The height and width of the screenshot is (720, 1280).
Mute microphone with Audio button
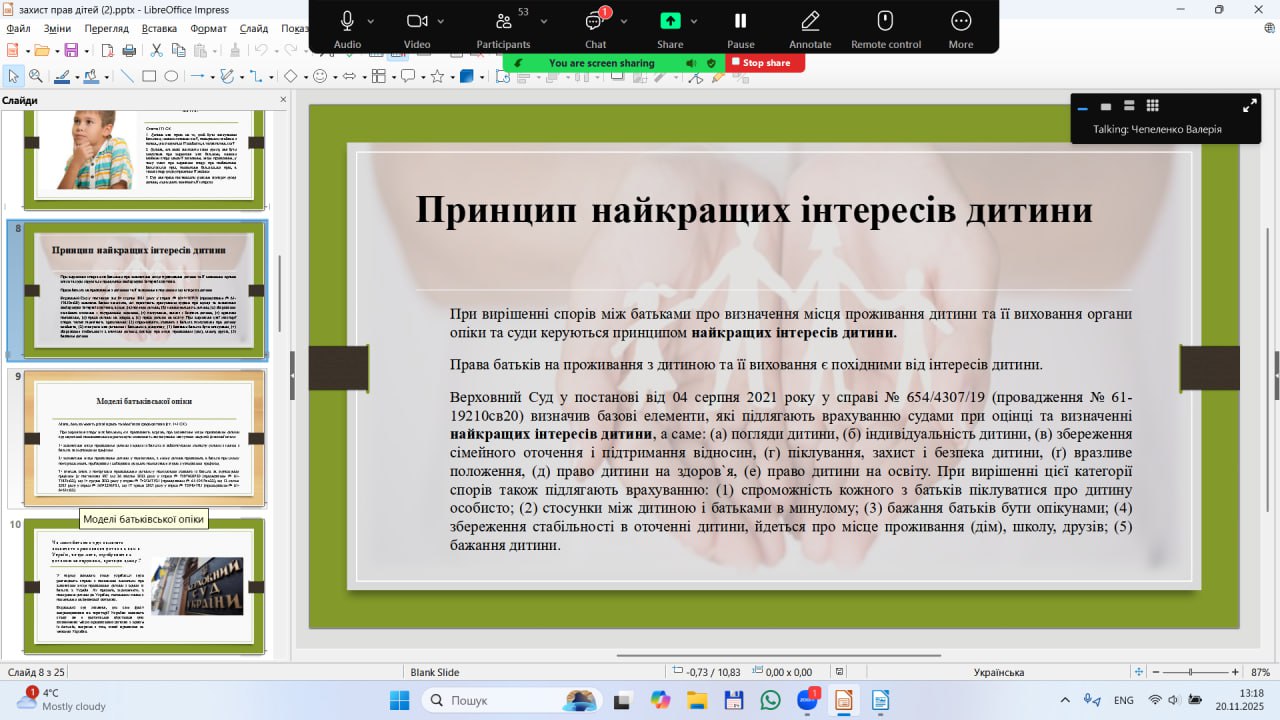tap(347, 27)
